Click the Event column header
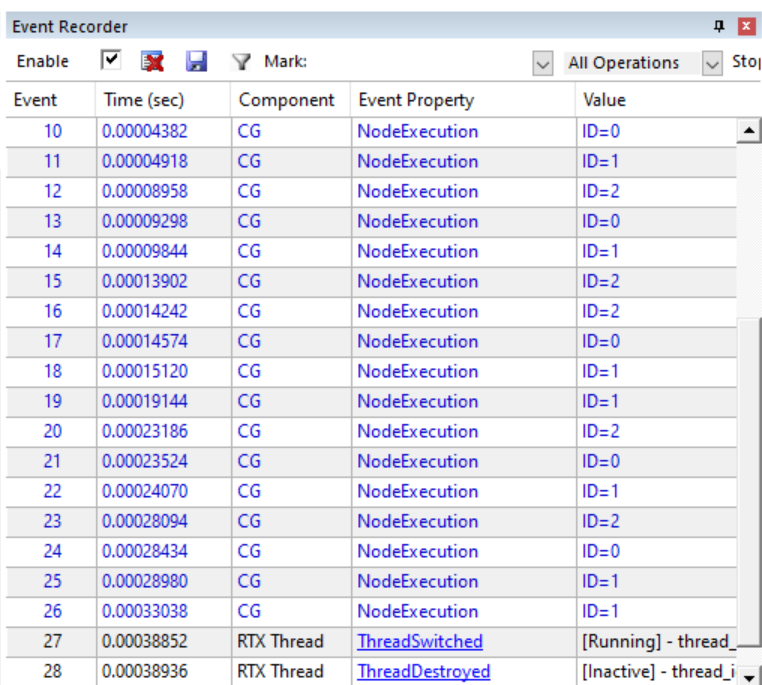The image size is (762, 685). click(35, 100)
